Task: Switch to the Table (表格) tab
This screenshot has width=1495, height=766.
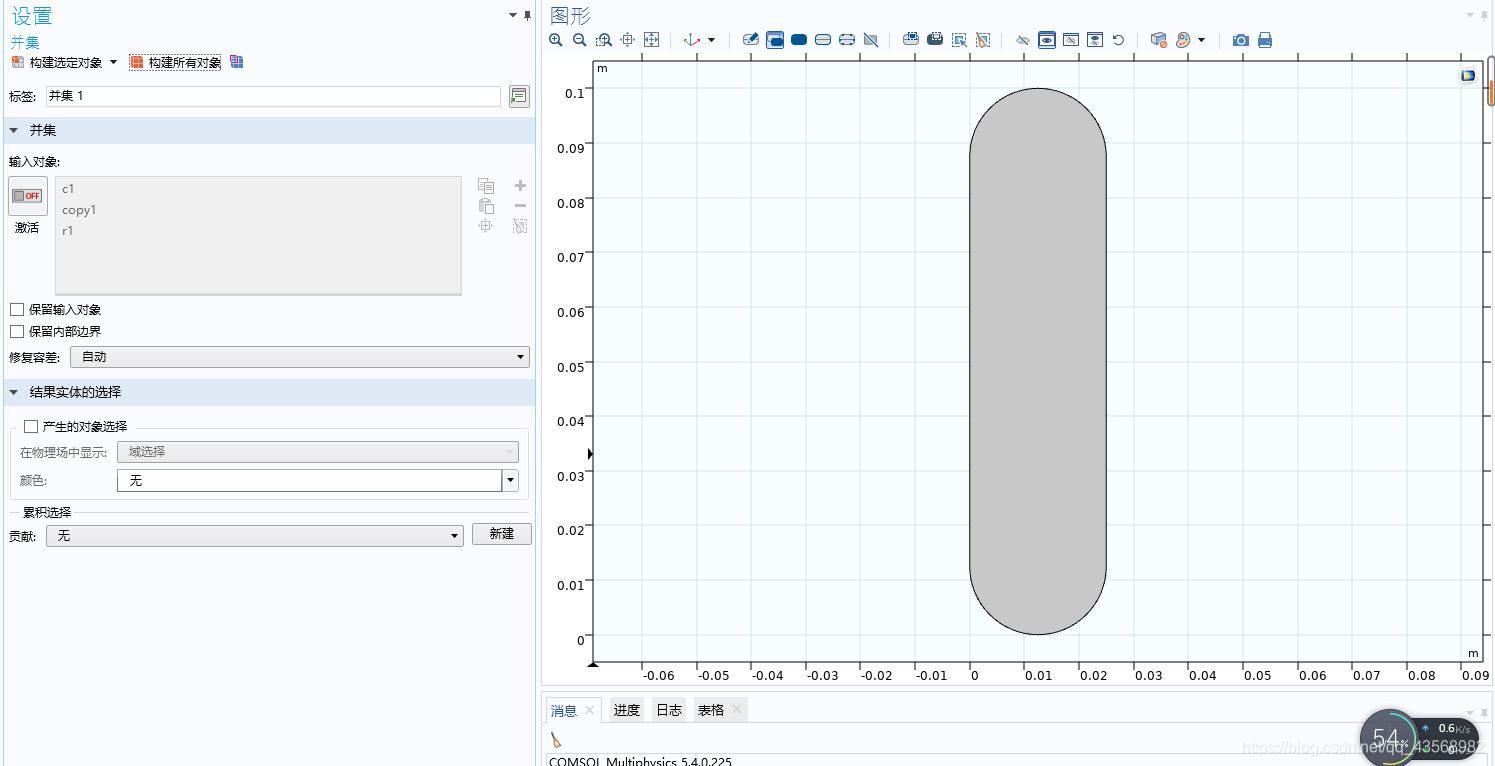Action: coord(711,710)
